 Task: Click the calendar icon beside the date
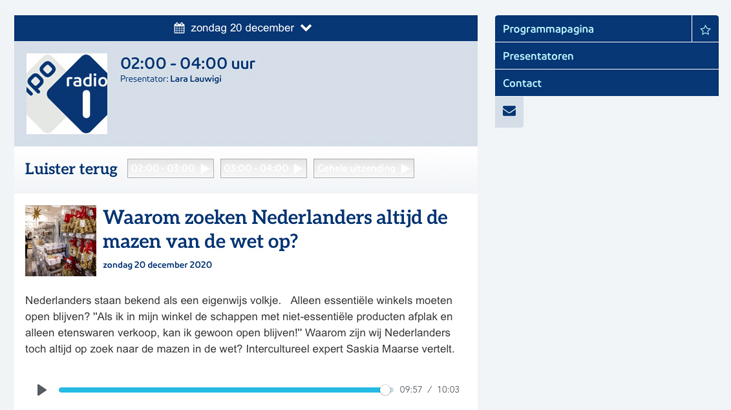(179, 28)
